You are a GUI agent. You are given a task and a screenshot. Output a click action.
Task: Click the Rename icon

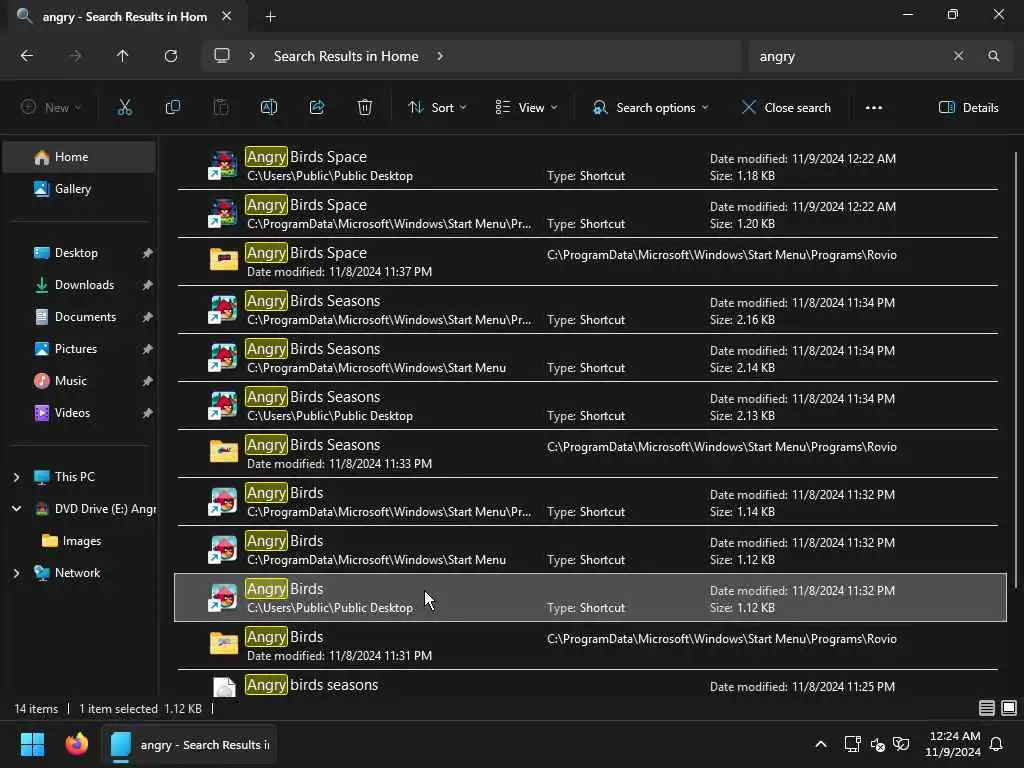pyautogui.click(x=269, y=108)
